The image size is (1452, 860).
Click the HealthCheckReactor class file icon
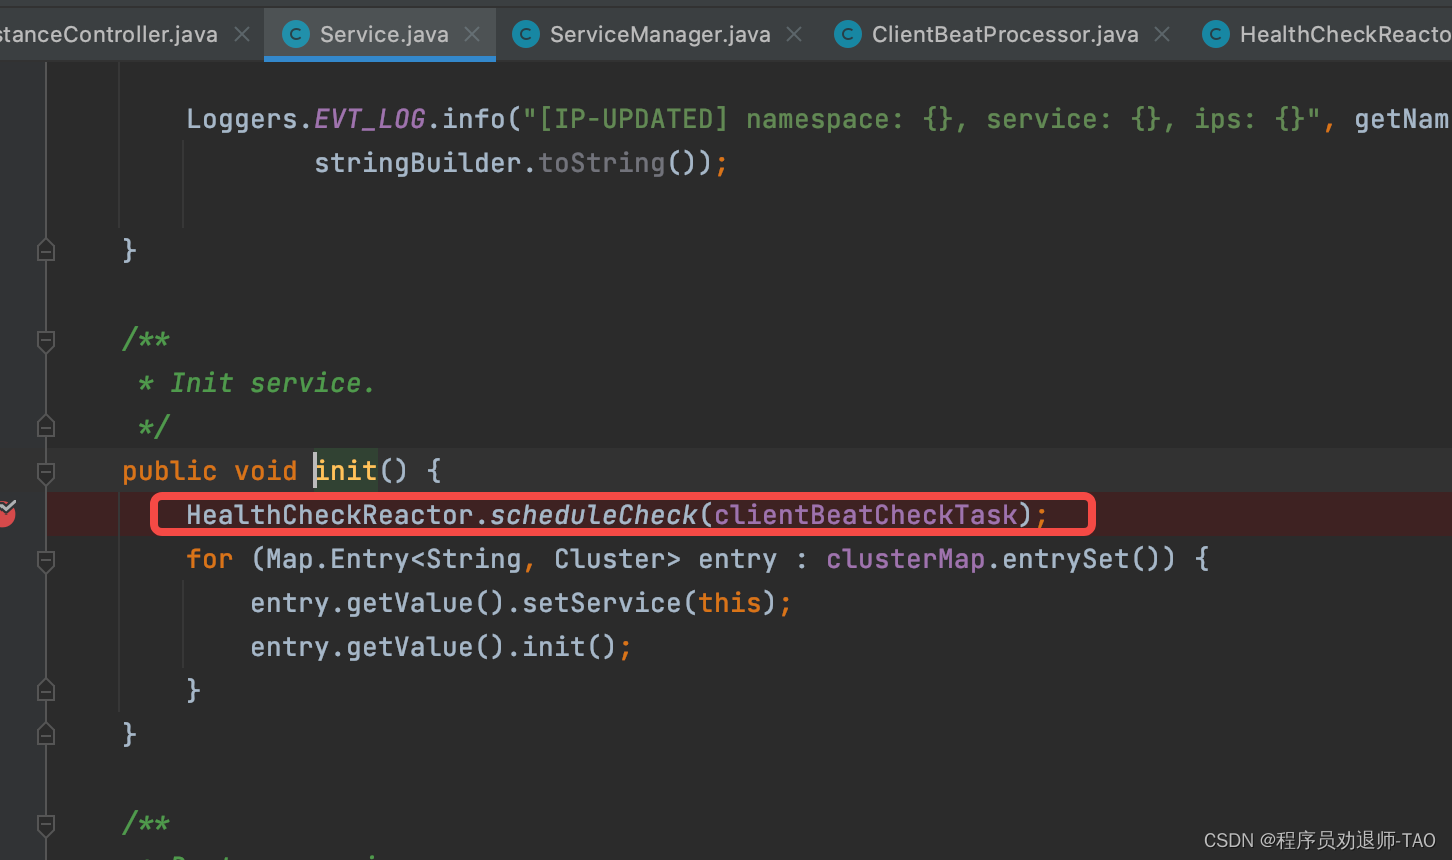[x=1215, y=35]
